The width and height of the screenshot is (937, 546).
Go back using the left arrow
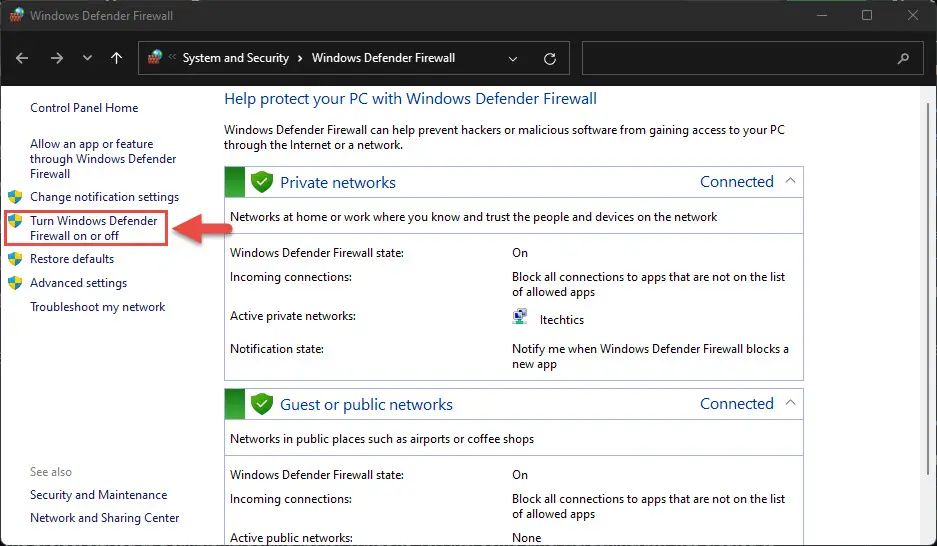coord(22,58)
